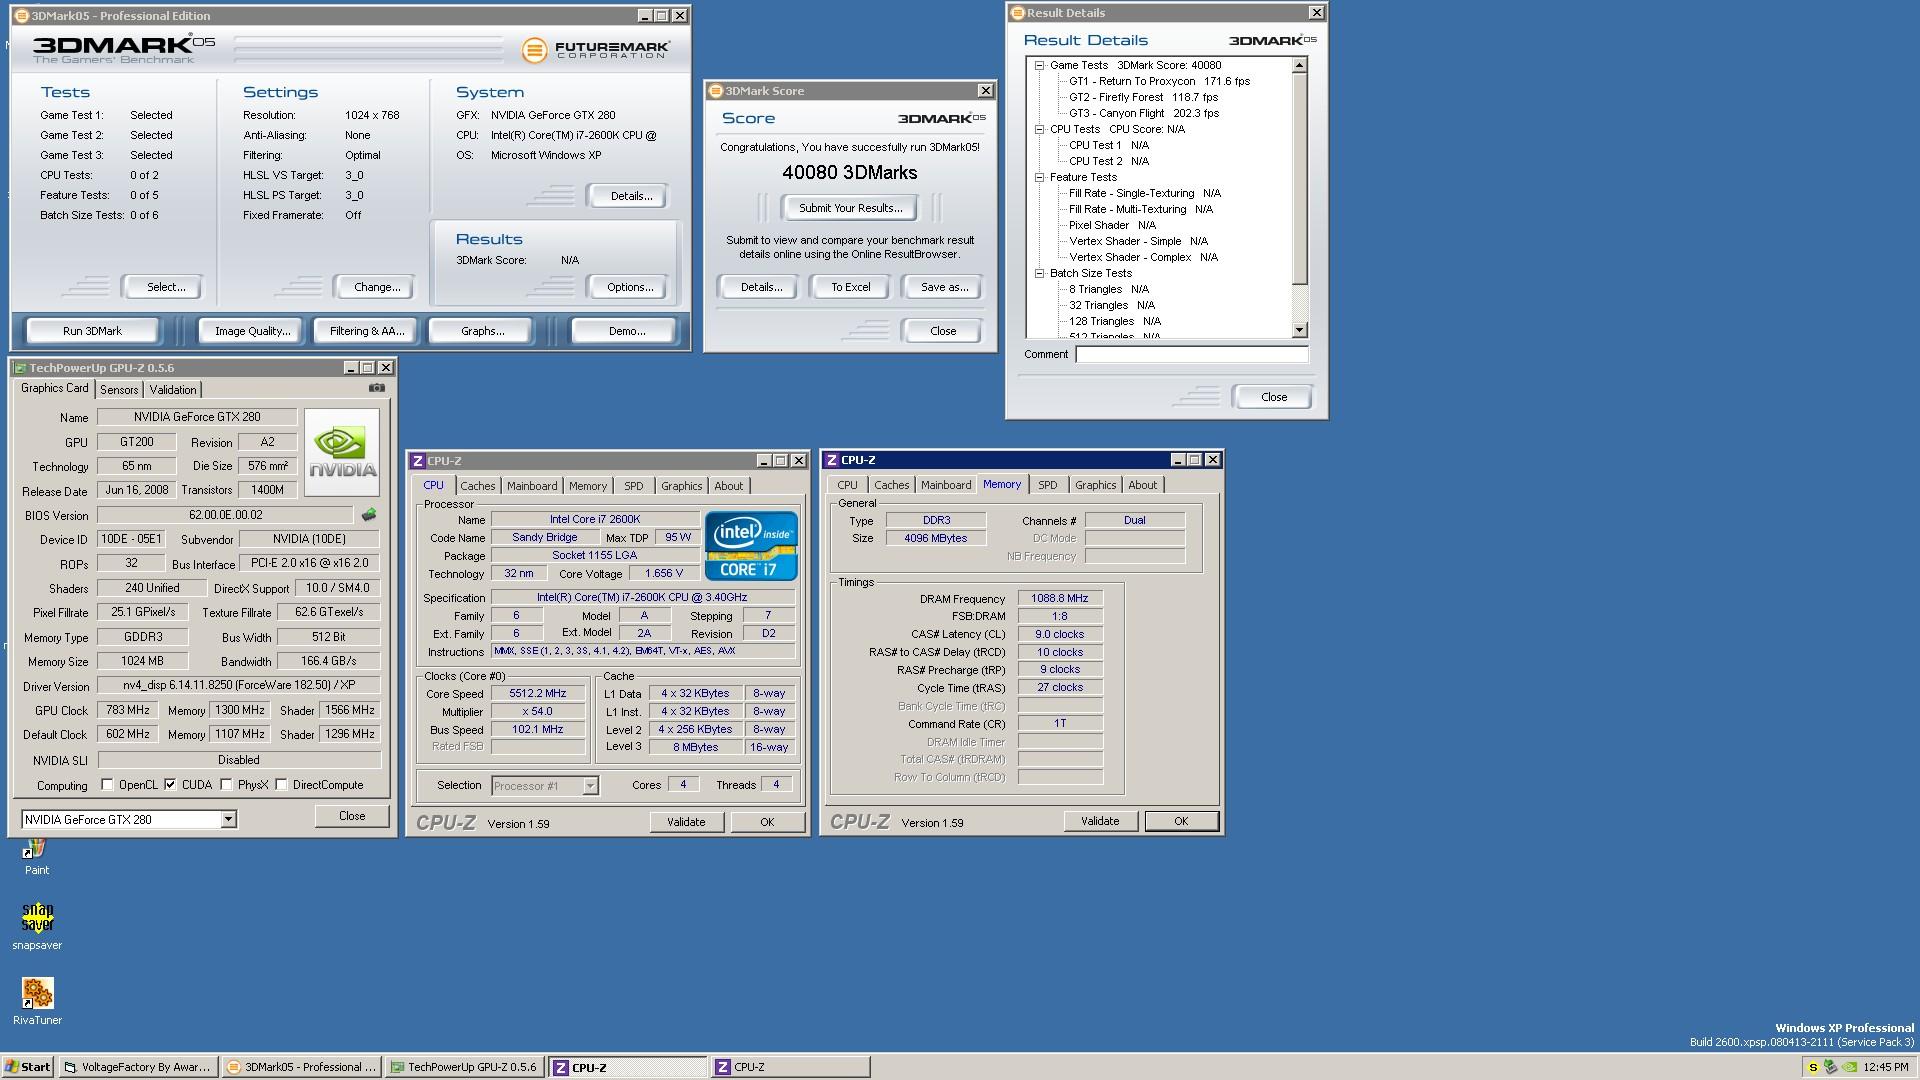Viewport: 1920px width, 1080px height.
Task: Click the 3DMark05 title bar icon
Action: (22, 16)
